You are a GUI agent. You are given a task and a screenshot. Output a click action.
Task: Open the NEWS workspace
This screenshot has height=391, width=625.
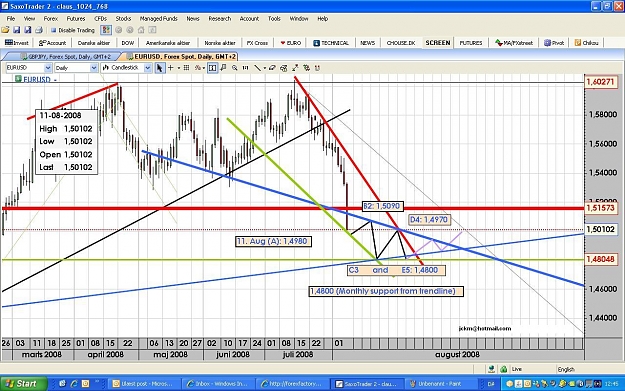tap(367, 43)
